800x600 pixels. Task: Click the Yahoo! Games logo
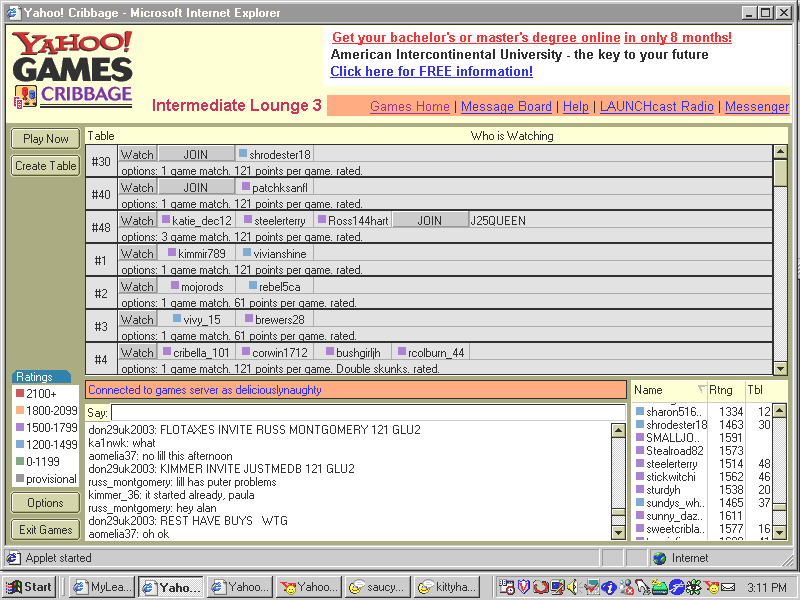click(x=72, y=56)
